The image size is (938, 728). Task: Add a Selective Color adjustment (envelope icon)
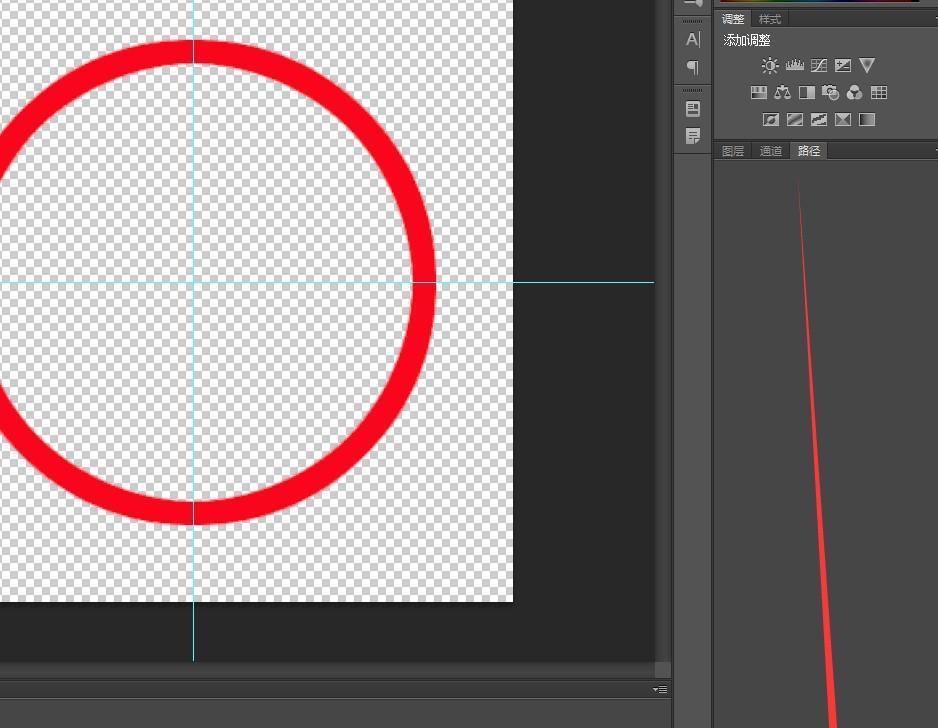(842, 120)
